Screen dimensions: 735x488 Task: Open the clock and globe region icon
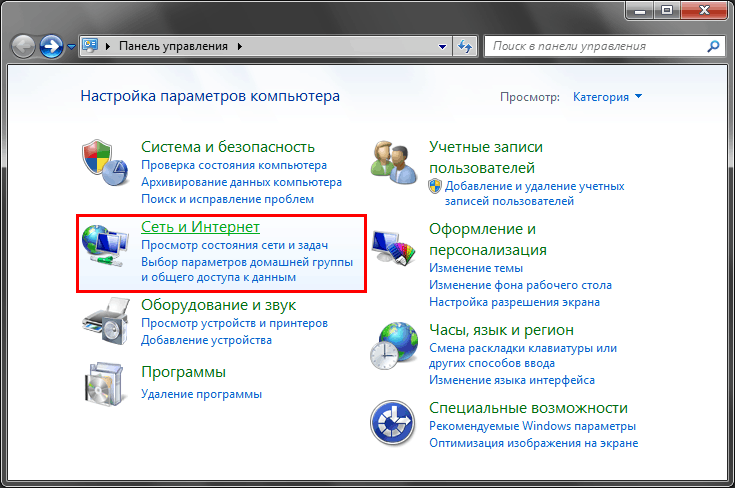tap(394, 345)
